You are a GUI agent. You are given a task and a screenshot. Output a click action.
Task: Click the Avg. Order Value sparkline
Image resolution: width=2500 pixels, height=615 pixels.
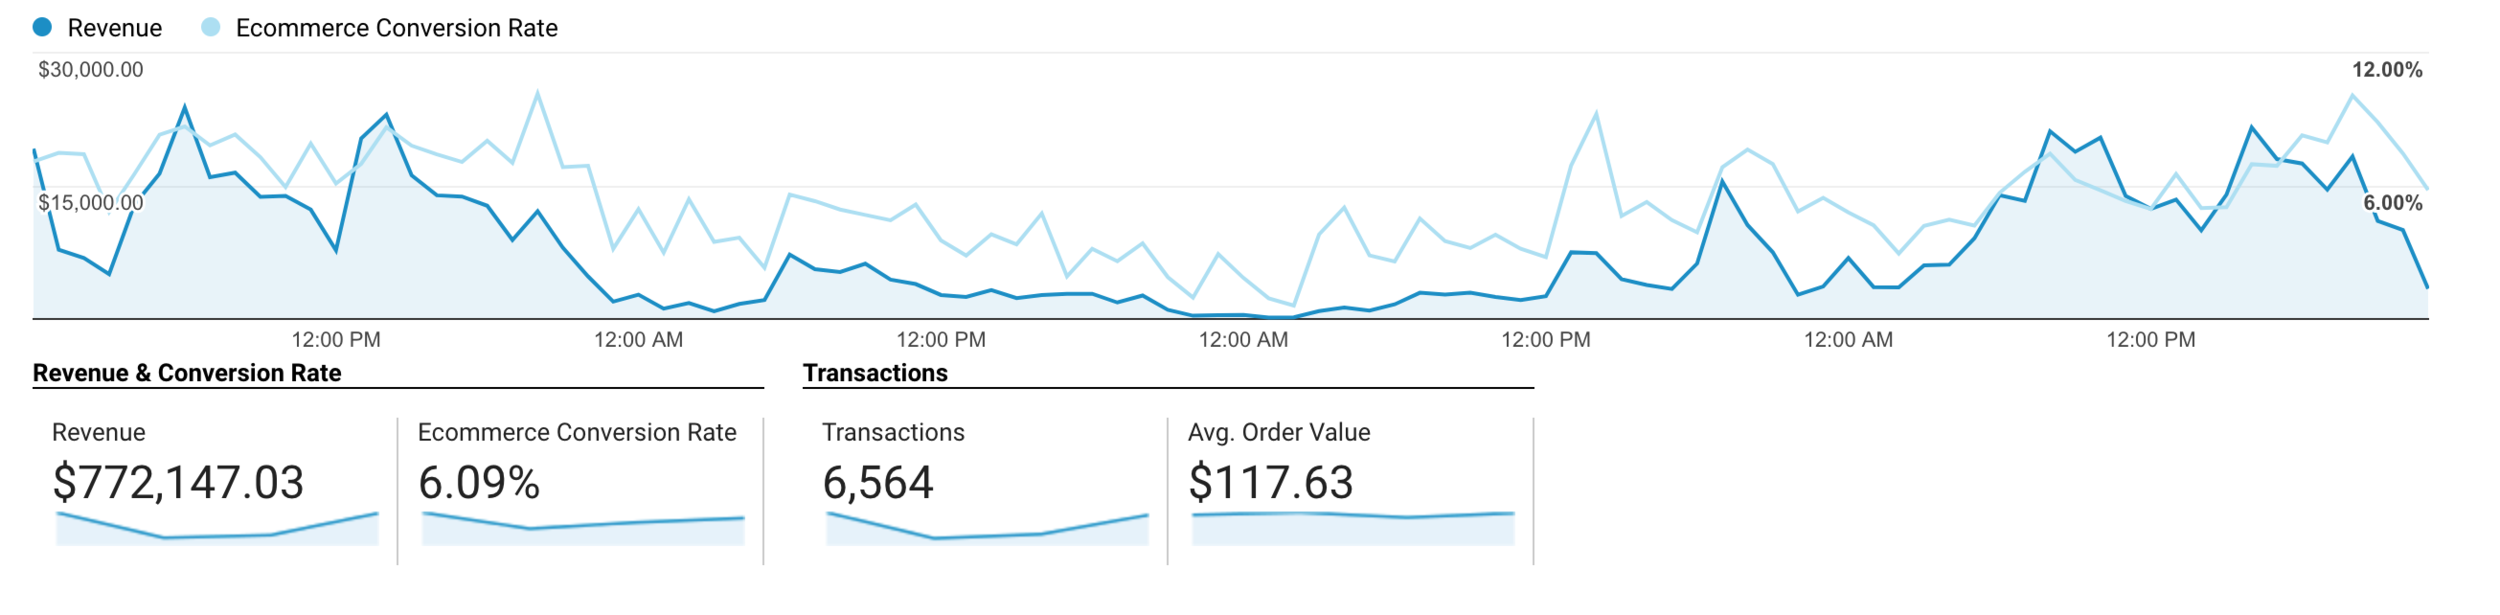point(1353,528)
